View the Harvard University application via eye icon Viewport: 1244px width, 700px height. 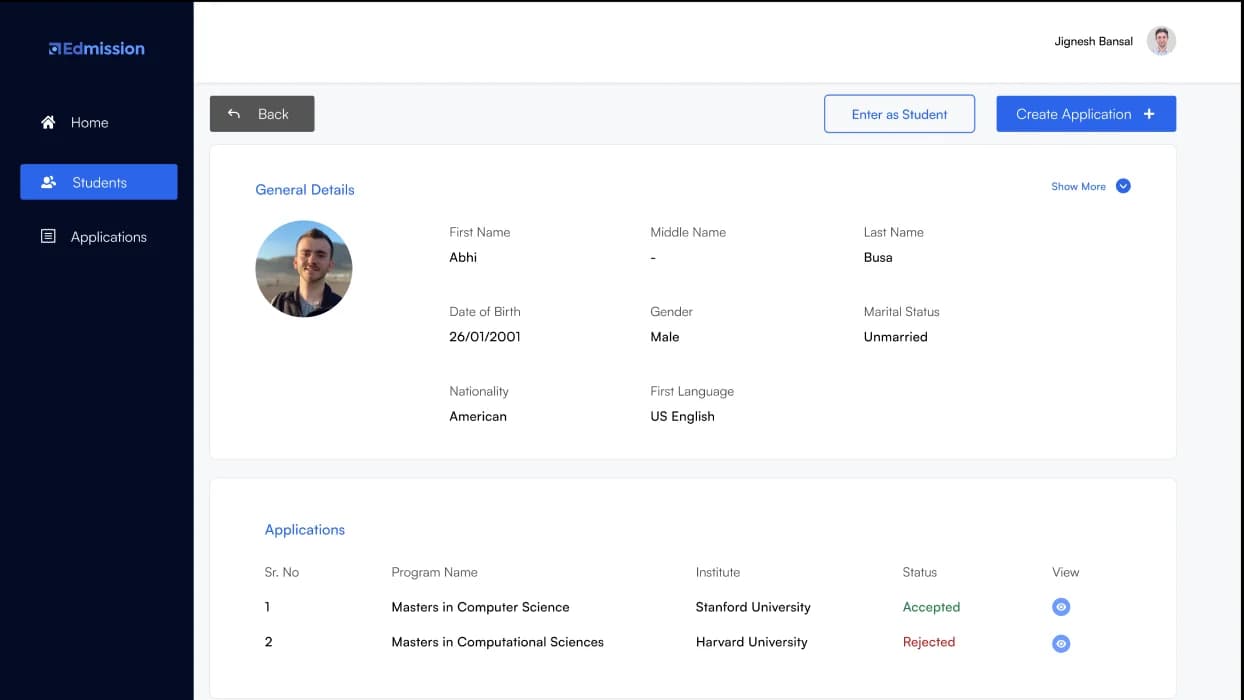(x=1061, y=643)
